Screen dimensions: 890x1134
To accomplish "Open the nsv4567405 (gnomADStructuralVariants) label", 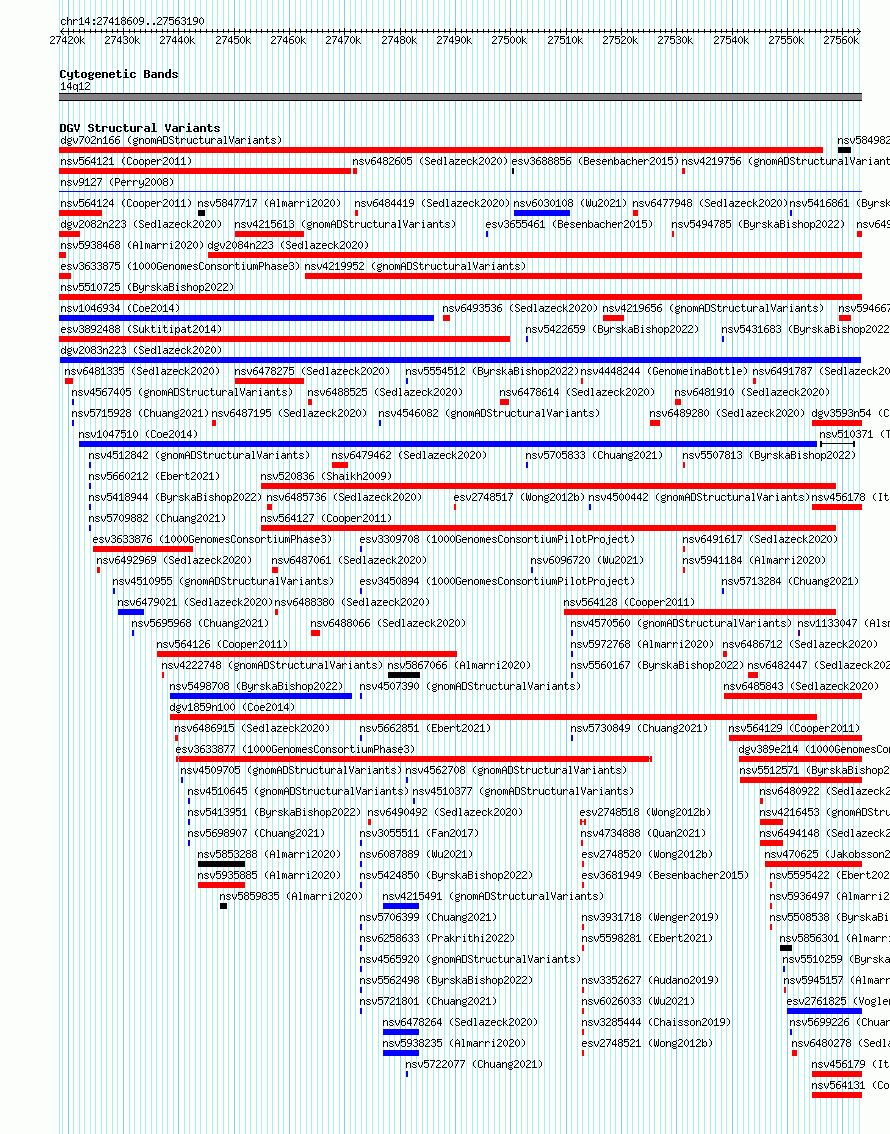I will pyautogui.click(x=182, y=392).
